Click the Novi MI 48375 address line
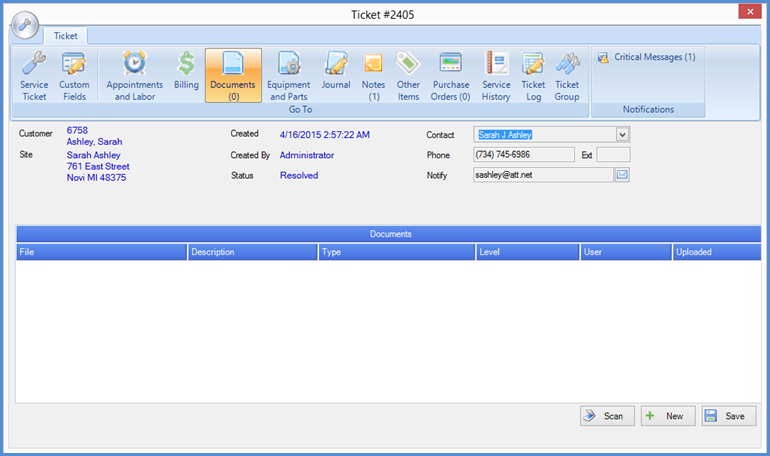770x456 pixels. pos(96,178)
